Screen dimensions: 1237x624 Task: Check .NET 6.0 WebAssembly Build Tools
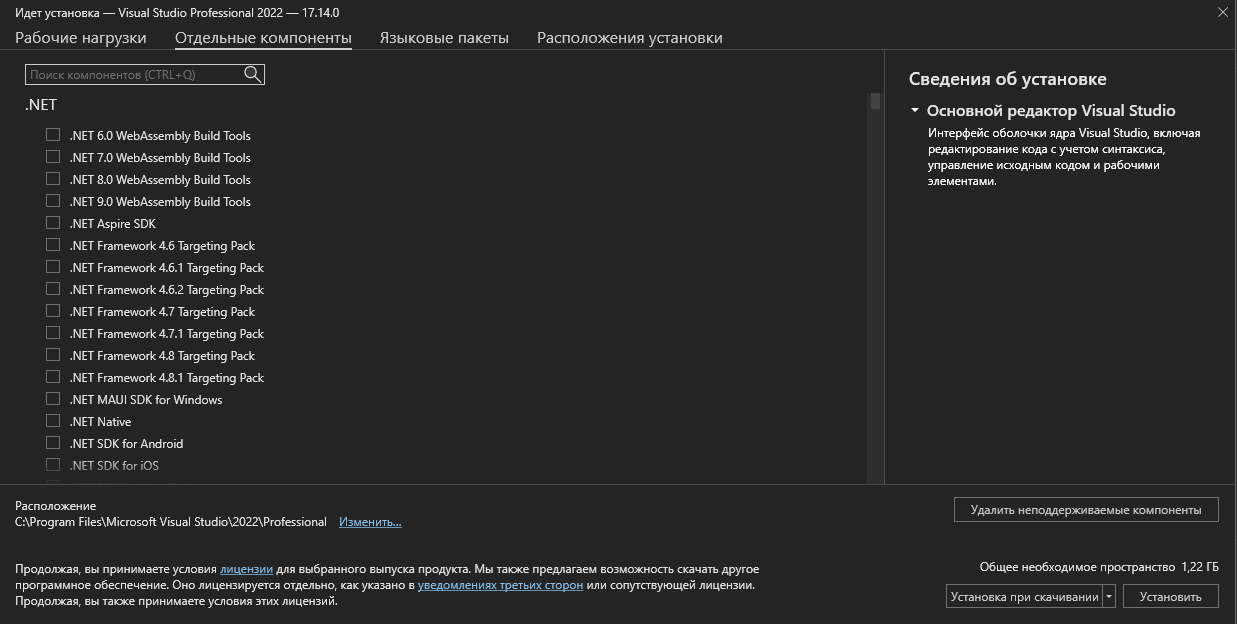click(53, 135)
